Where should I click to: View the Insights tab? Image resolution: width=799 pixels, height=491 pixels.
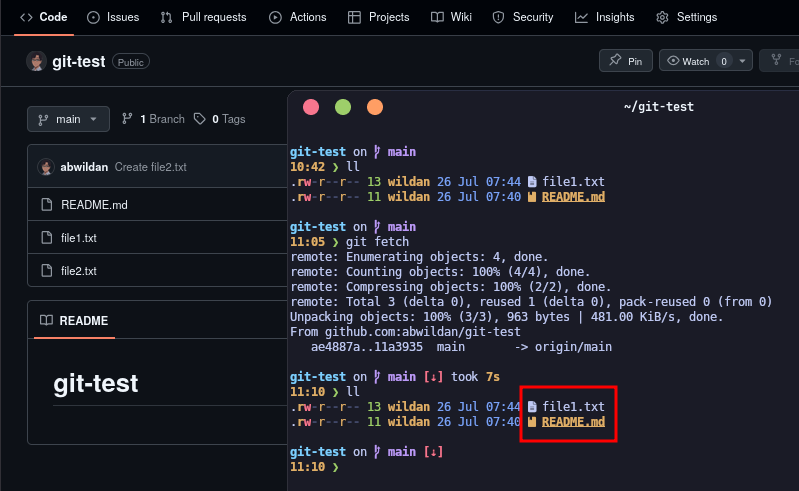[605, 17]
